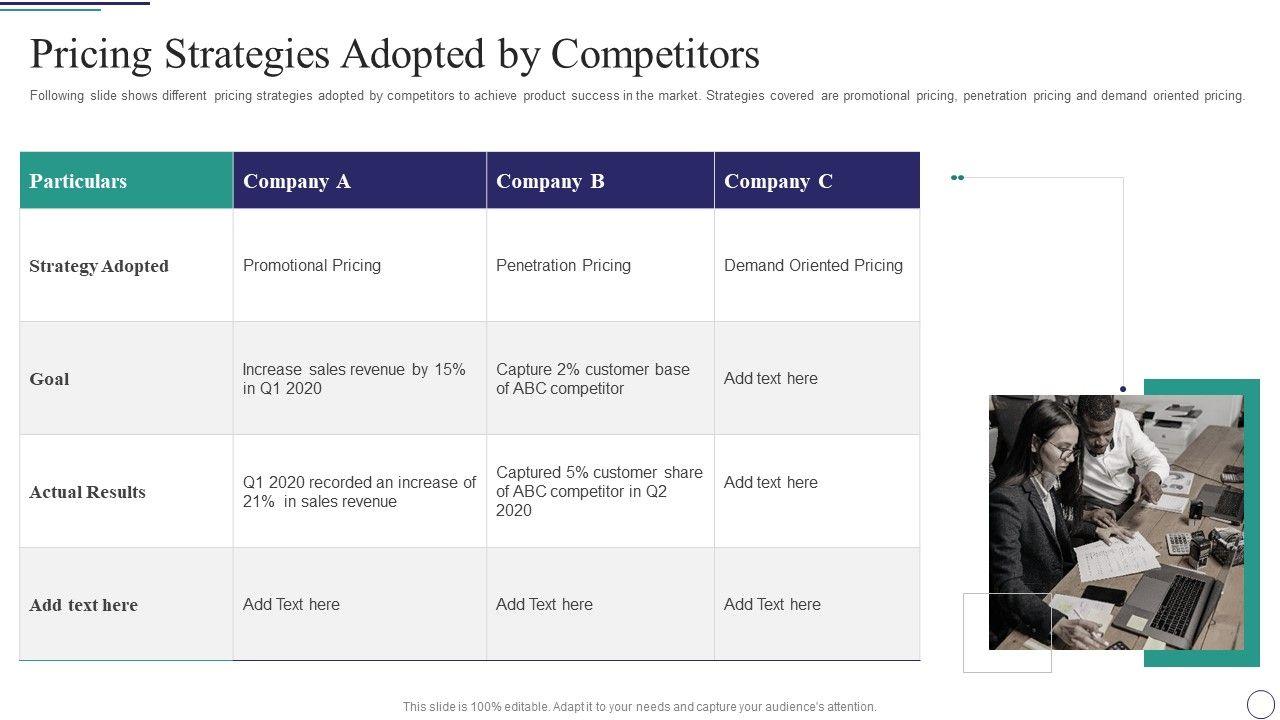Image resolution: width=1280 pixels, height=720 pixels.
Task: Click the 'Particulars' teal header cell
Action: pos(126,181)
